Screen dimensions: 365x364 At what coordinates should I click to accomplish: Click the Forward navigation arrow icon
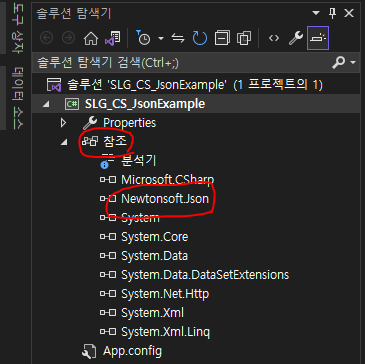coord(68,39)
